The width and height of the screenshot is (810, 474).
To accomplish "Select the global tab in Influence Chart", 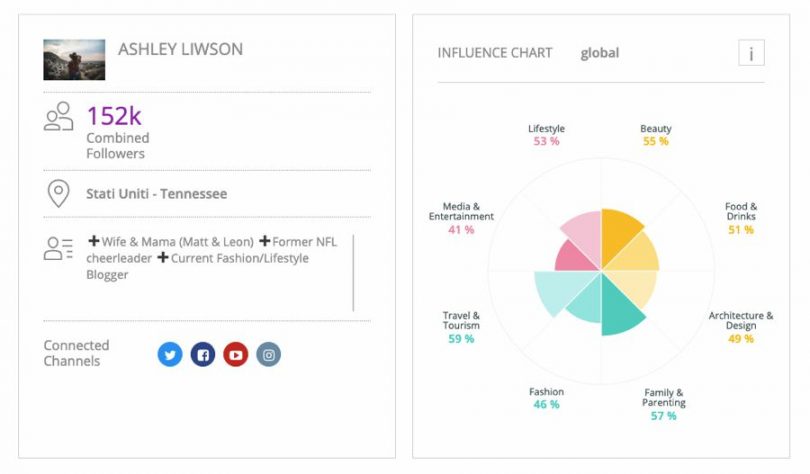I will click(x=599, y=53).
